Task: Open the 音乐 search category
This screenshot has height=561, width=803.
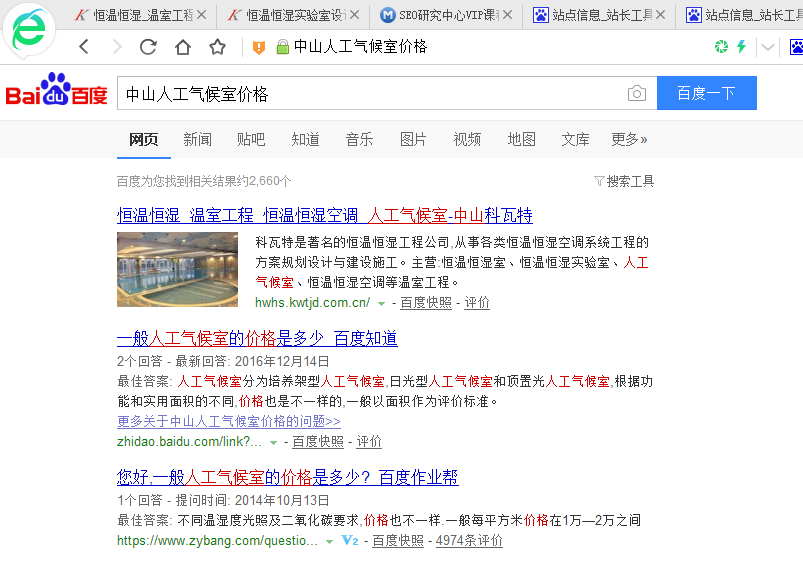Action: [x=359, y=139]
